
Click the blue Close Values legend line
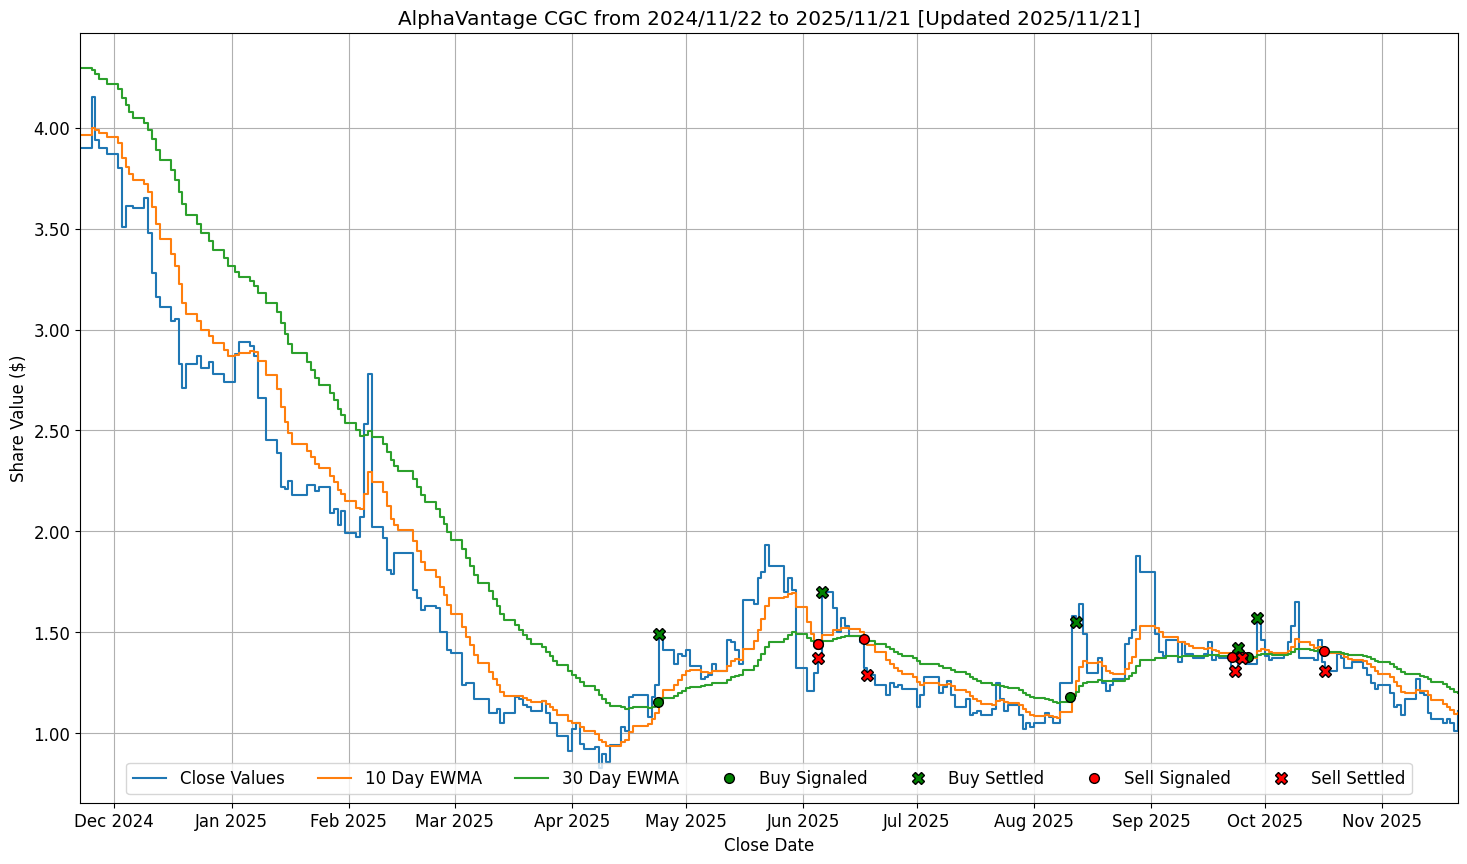click(150, 778)
